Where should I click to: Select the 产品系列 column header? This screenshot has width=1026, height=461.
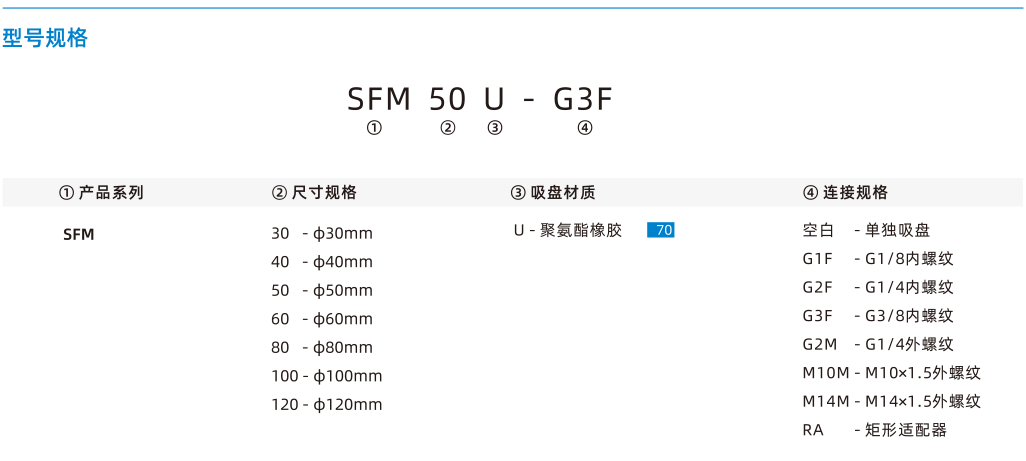(x=101, y=192)
